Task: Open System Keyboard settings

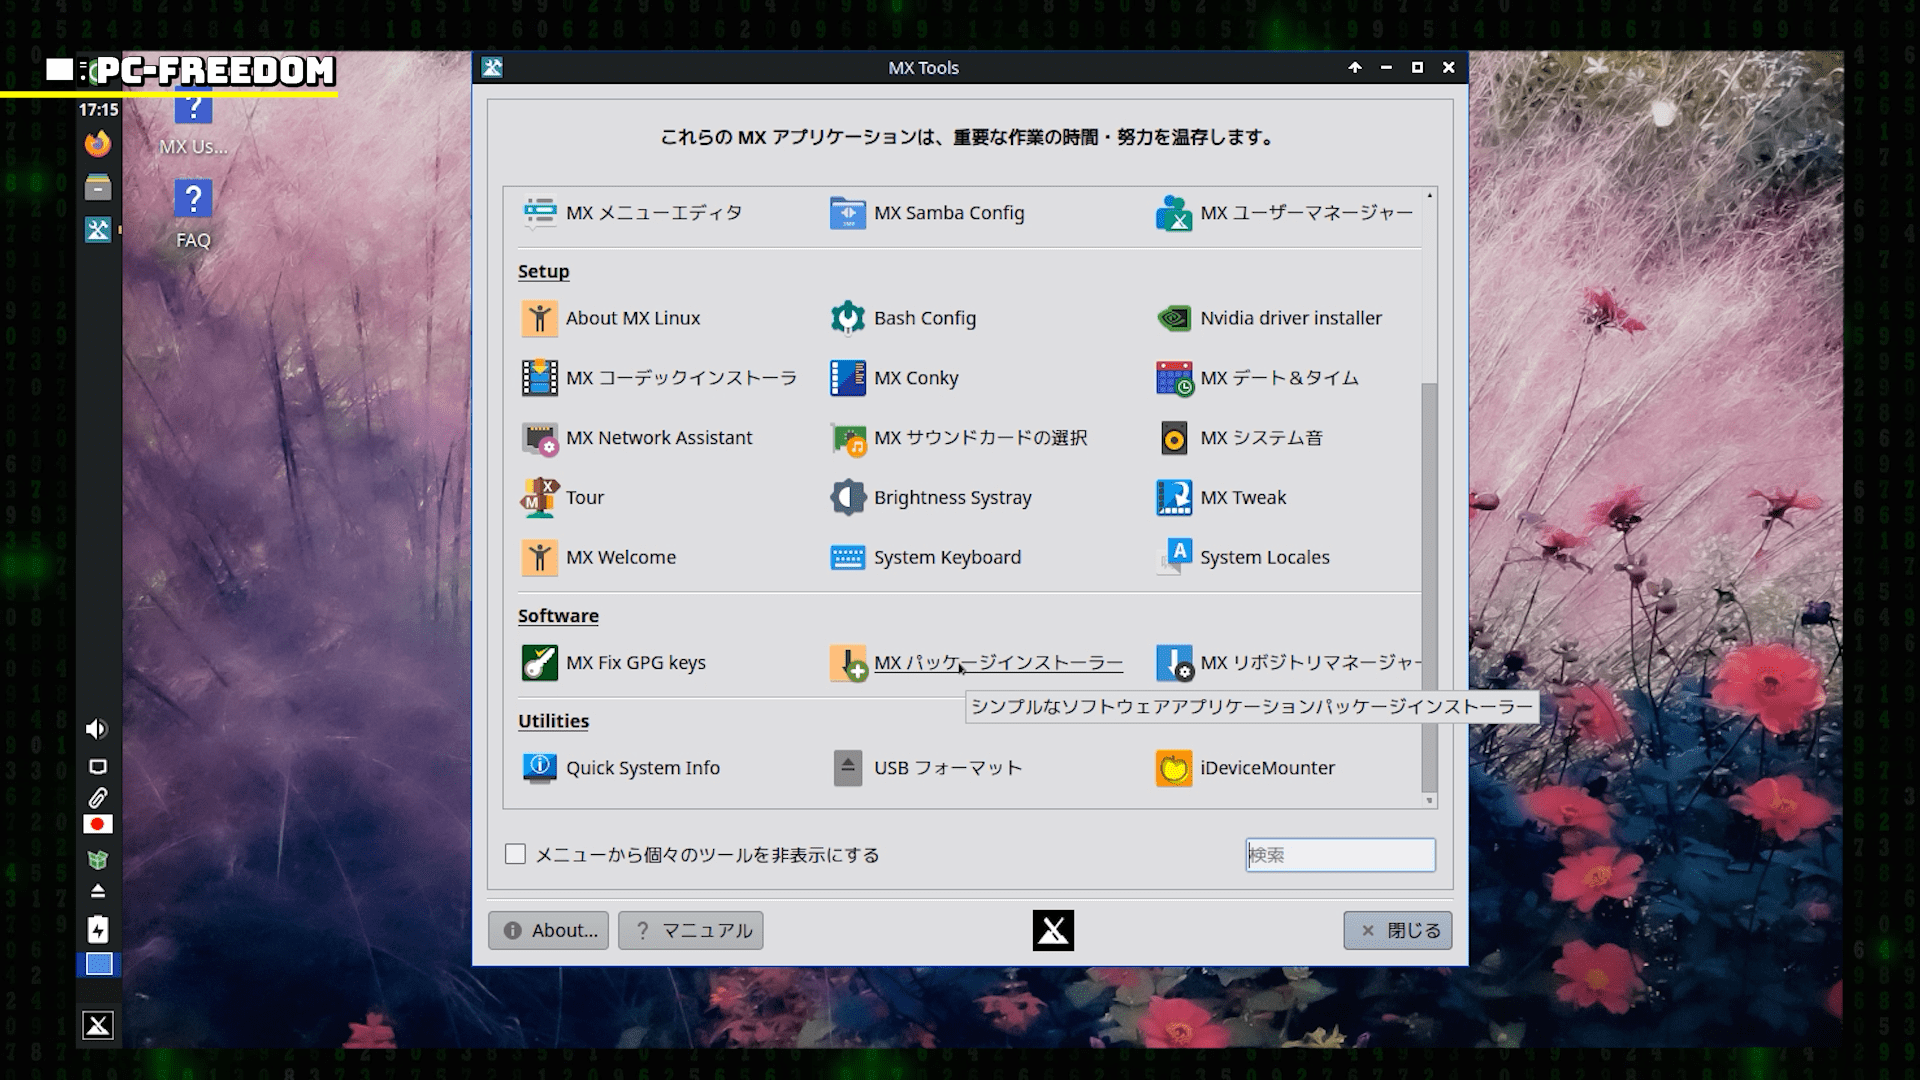Action: coord(946,558)
